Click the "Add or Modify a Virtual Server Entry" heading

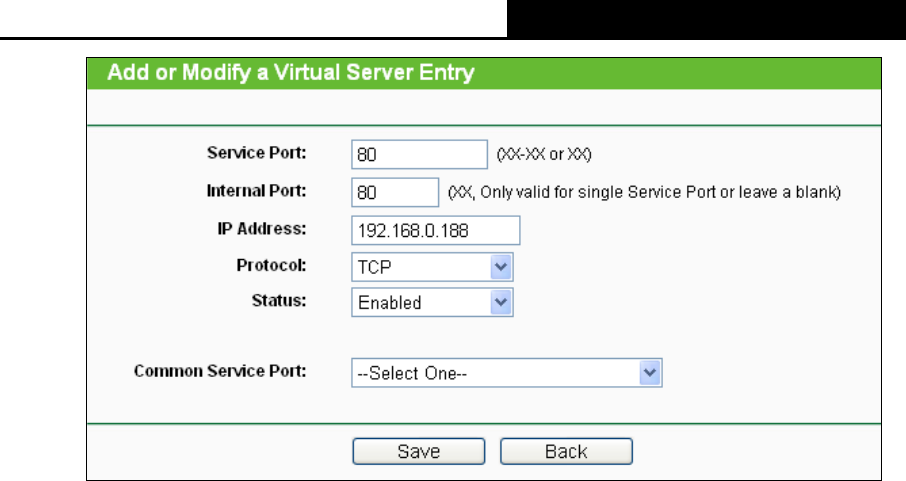tap(291, 73)
